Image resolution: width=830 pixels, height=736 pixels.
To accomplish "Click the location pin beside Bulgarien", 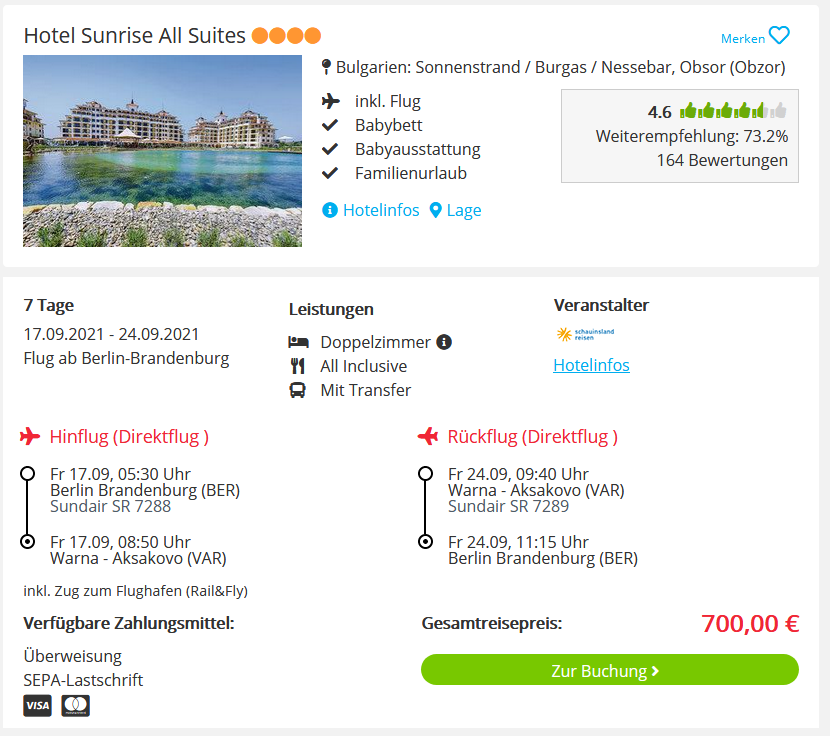I will (327, 67).
